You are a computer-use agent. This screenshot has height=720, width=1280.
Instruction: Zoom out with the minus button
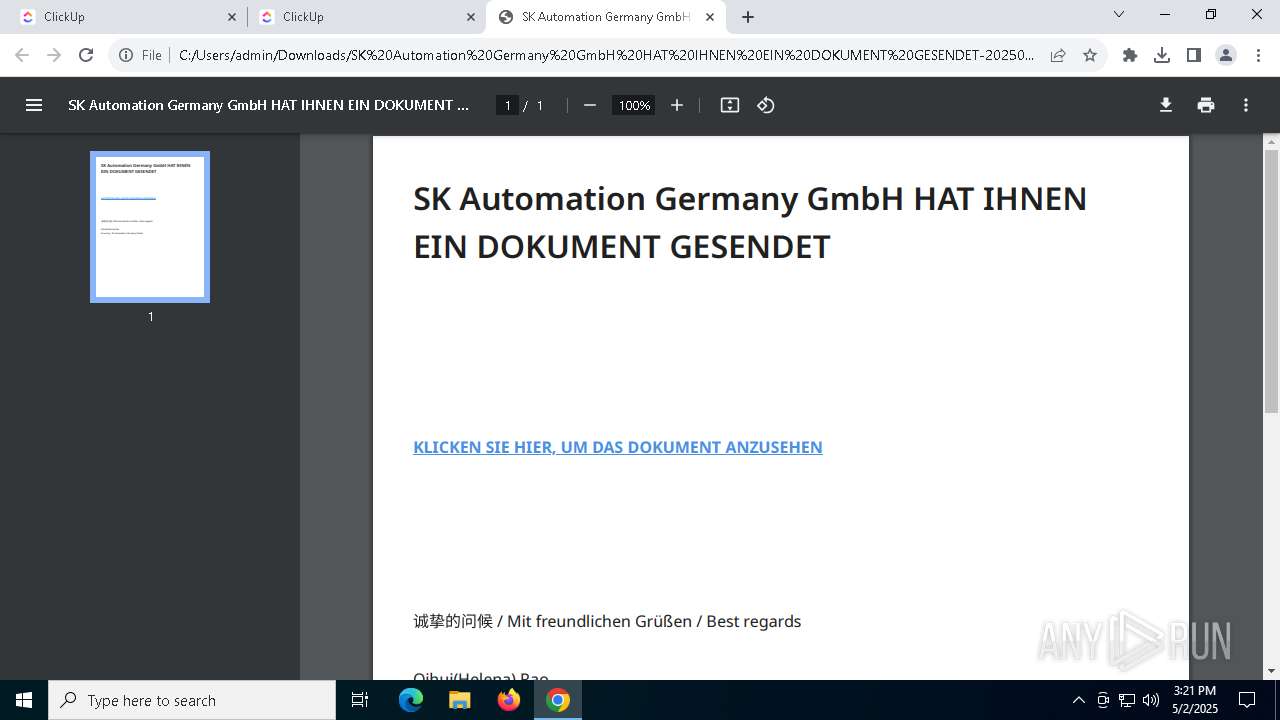590,105
